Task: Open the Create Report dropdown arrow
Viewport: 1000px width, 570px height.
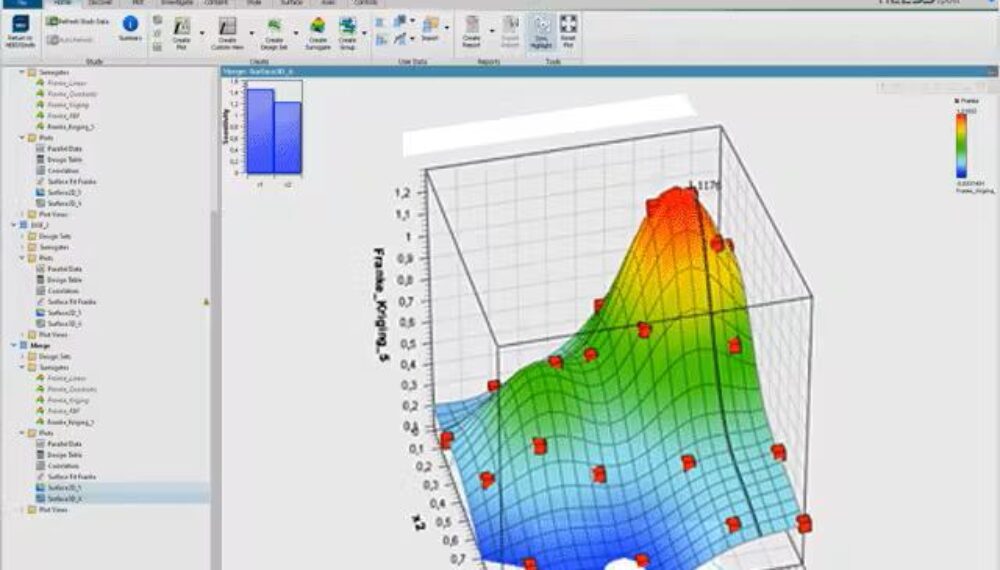Action: pyautogui.click(x=492, y=31)
